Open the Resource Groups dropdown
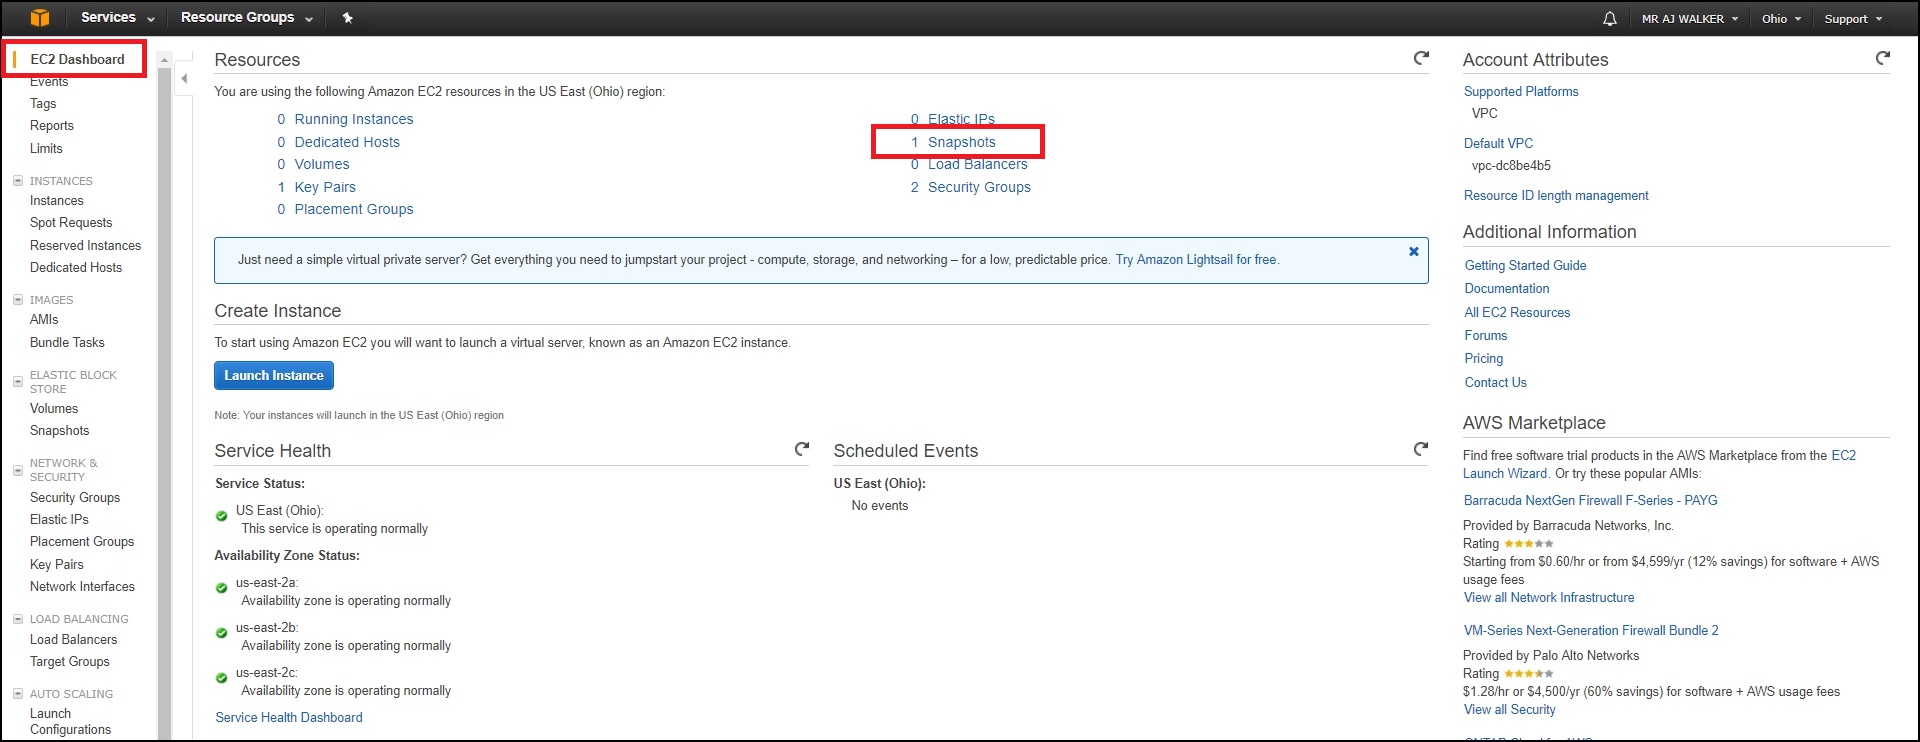Image resolution: width=1920 pixels, height=742 pixels. [x=247, y=18]
